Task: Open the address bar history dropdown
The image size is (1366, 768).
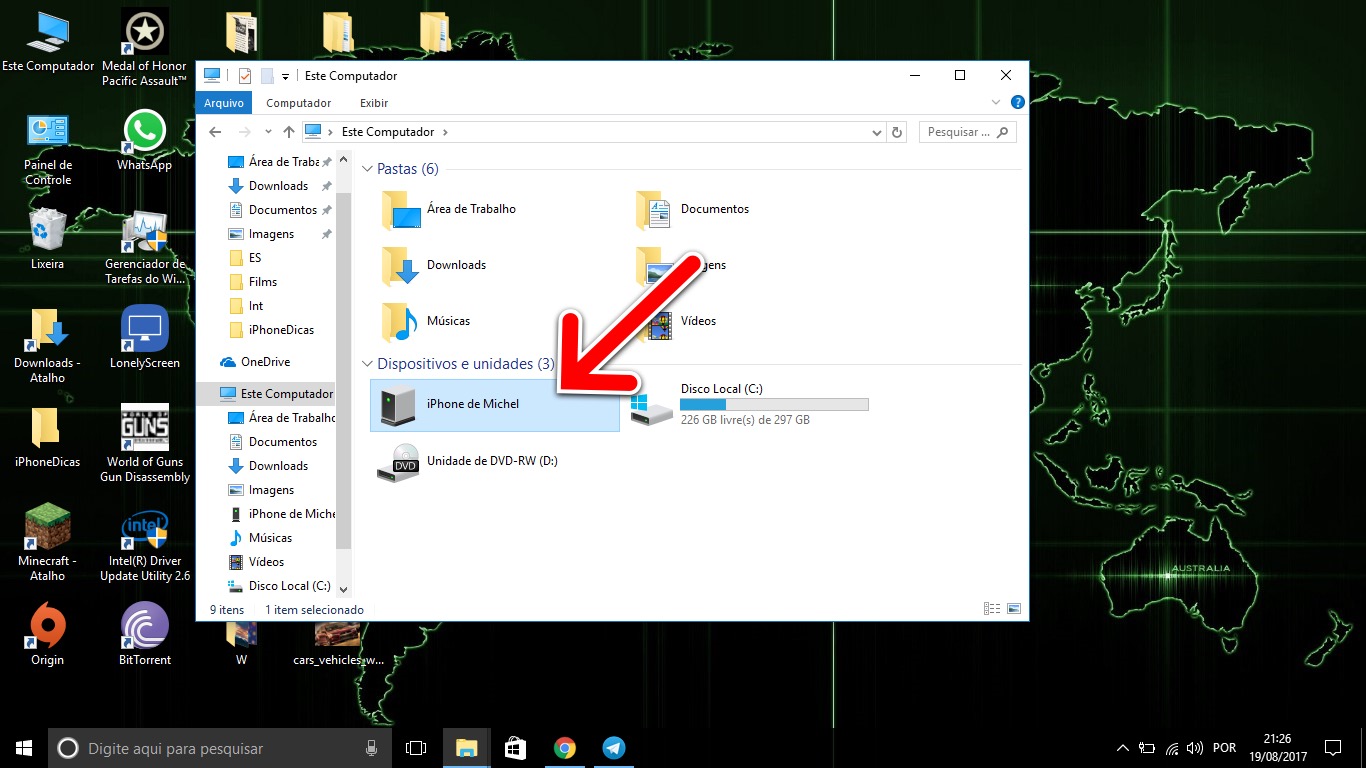Action: pyautogui.click(x=877, y=132)
